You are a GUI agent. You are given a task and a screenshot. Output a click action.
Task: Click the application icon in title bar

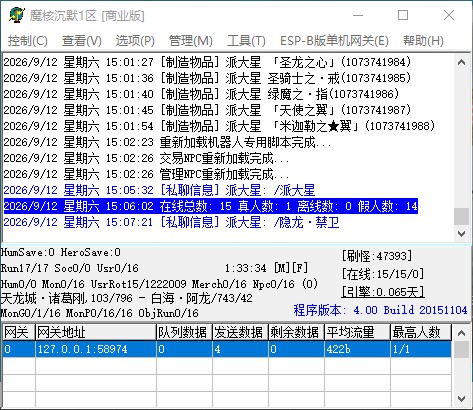[x=17, y=15]
